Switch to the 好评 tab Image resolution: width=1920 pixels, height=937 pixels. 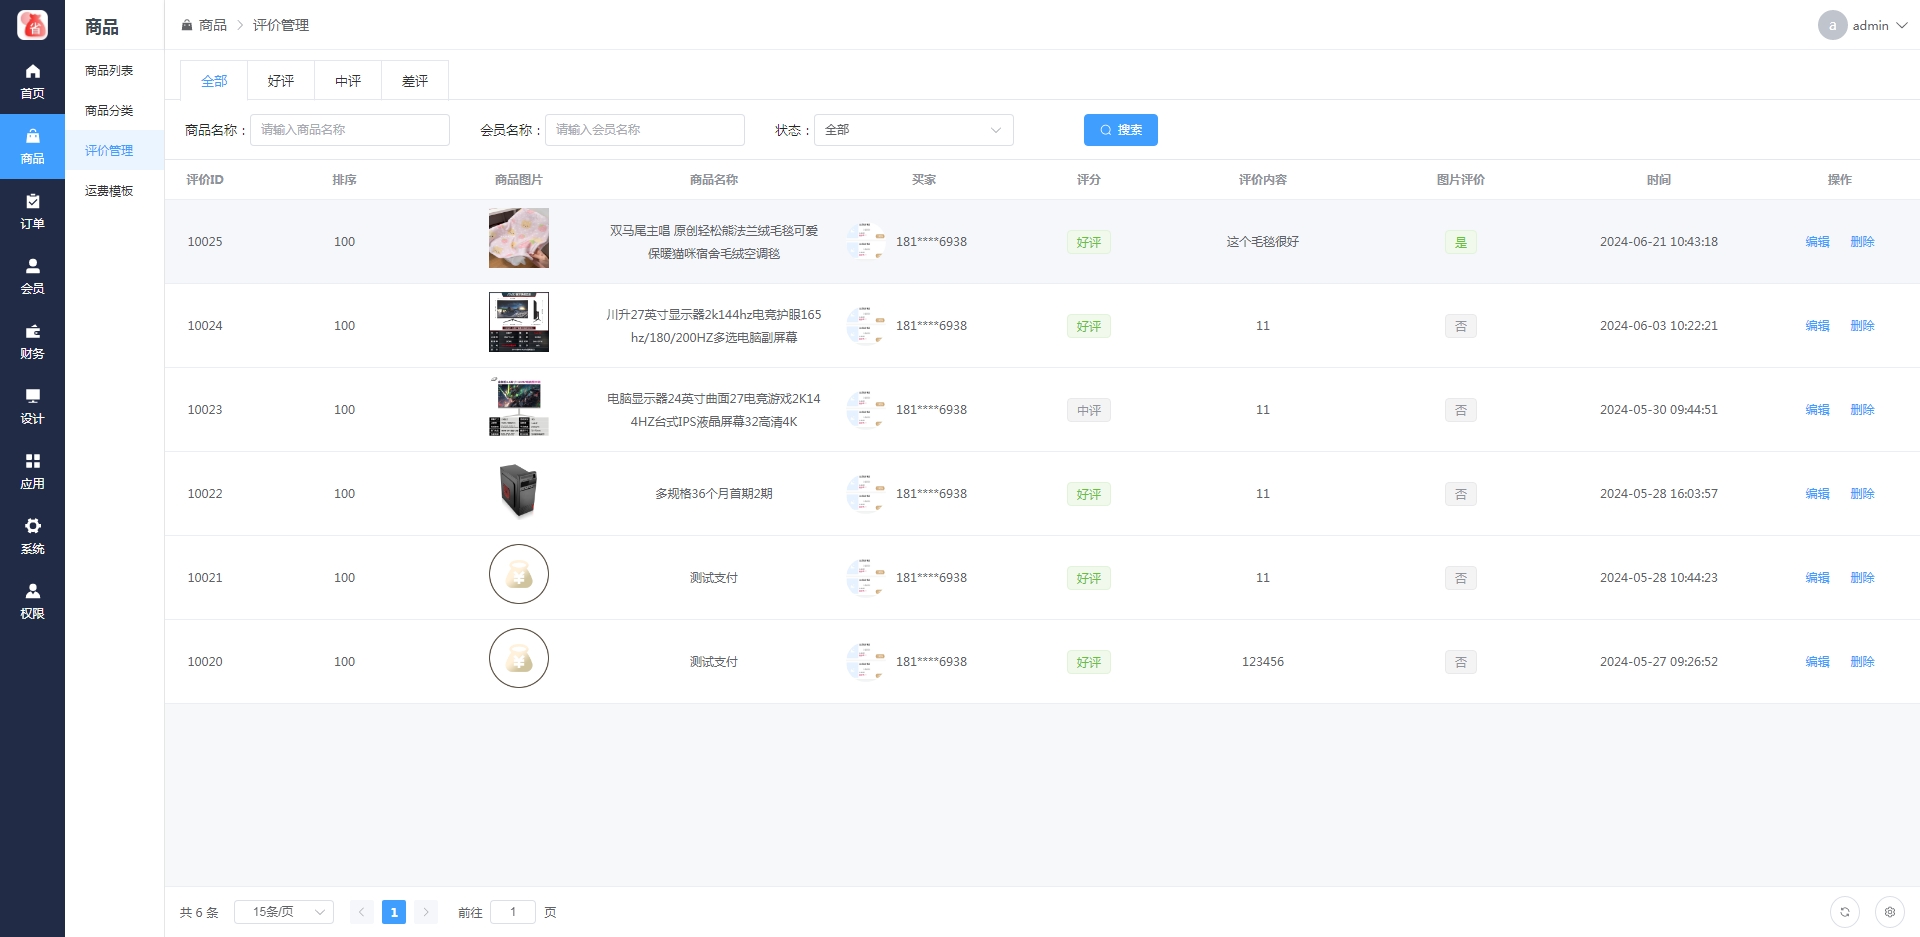[281, 81]
